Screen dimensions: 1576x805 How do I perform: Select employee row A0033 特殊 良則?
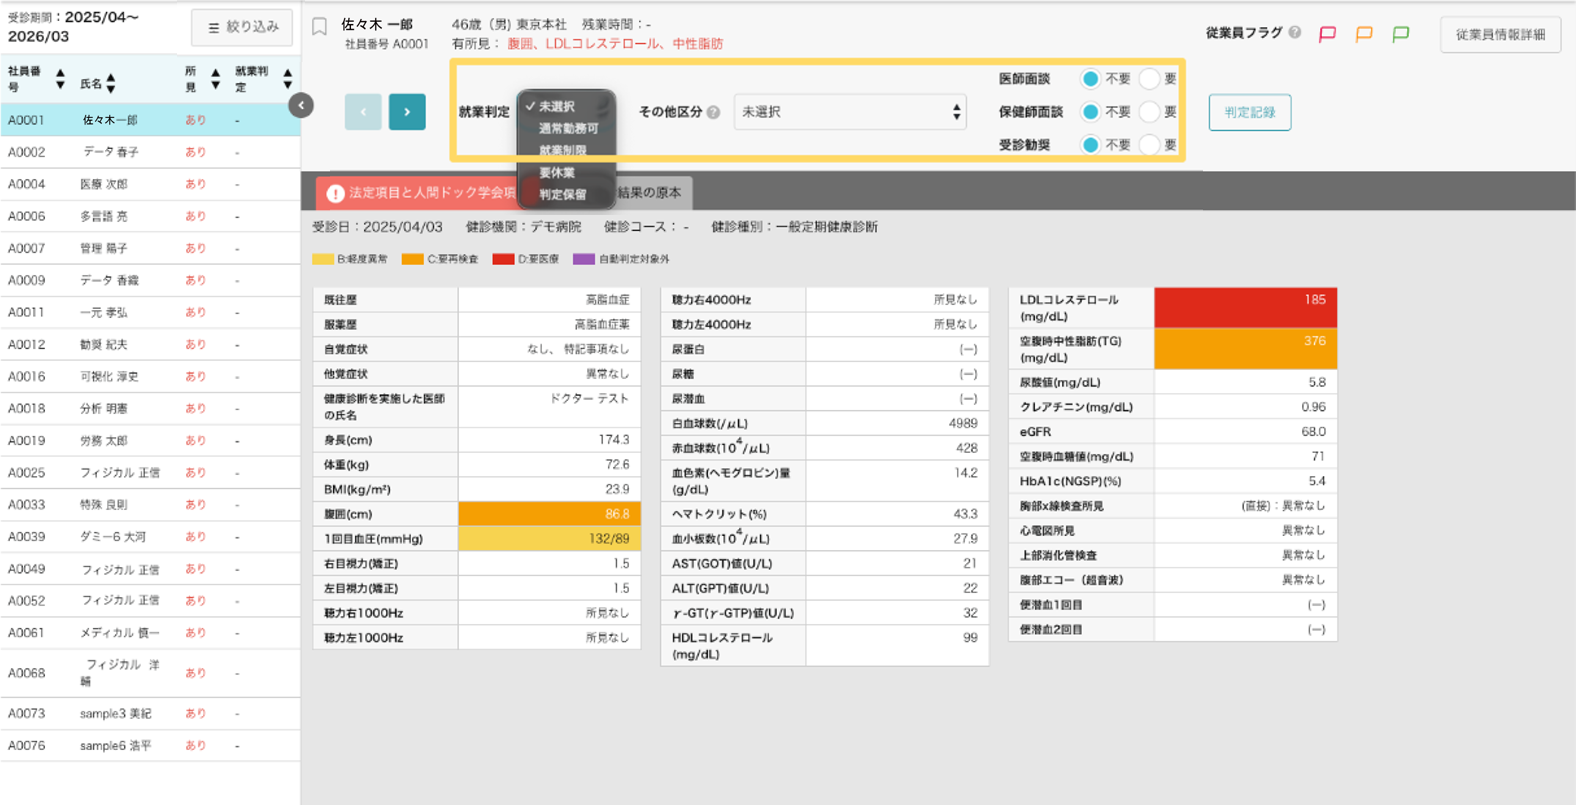pyautogui.click(x=150, y=504)
